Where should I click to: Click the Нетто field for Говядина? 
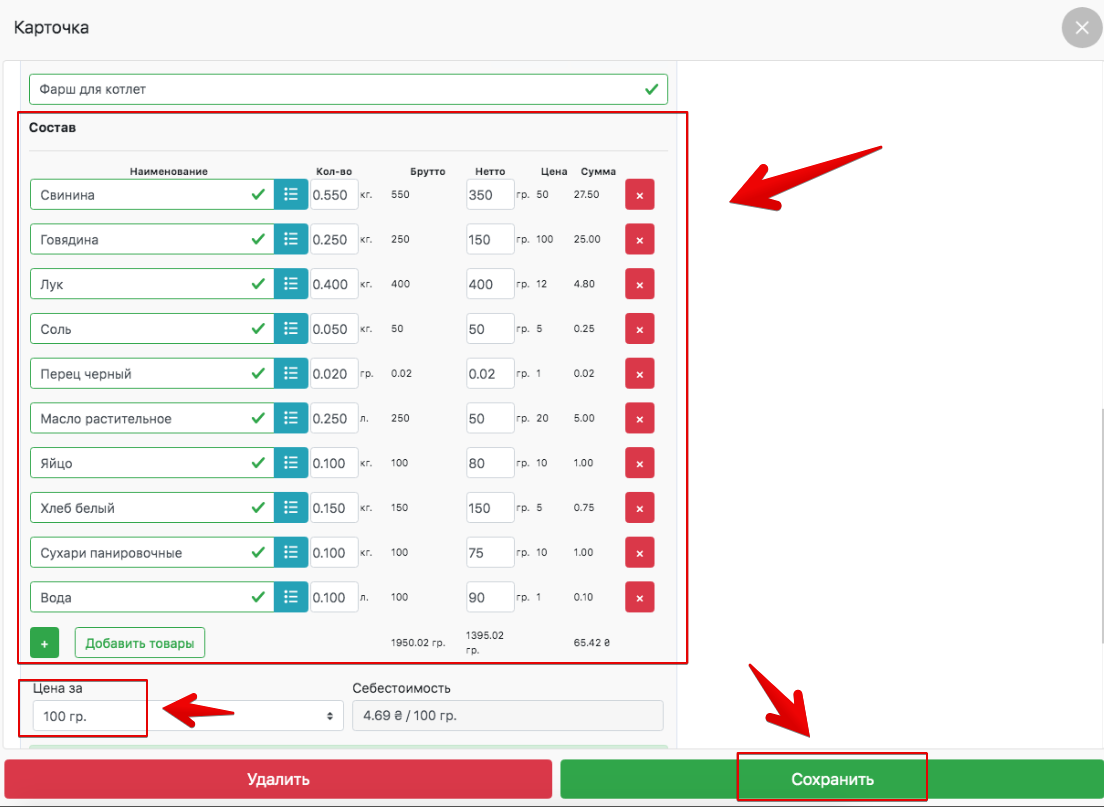tap(489, 240)
